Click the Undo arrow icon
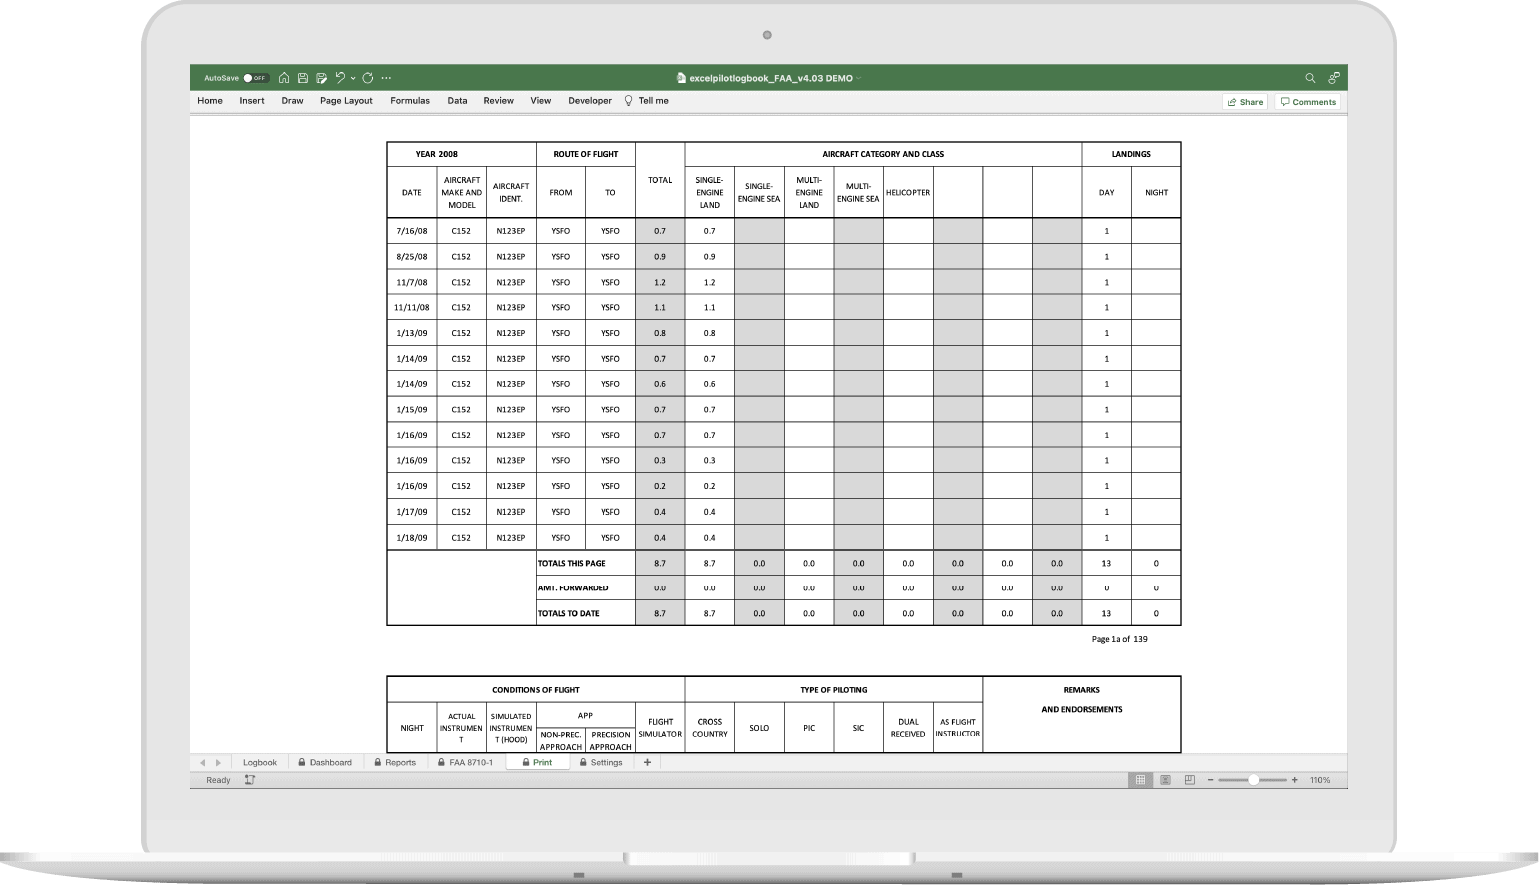The width and height of the screenshot is (1539, 885). 340,78
